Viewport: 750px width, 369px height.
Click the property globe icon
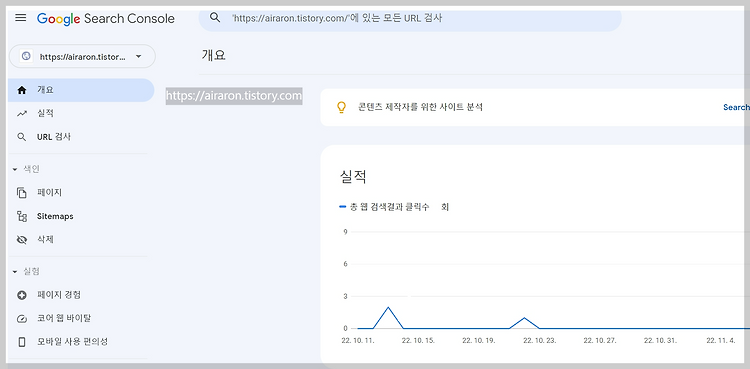click(x=26, y=56)
